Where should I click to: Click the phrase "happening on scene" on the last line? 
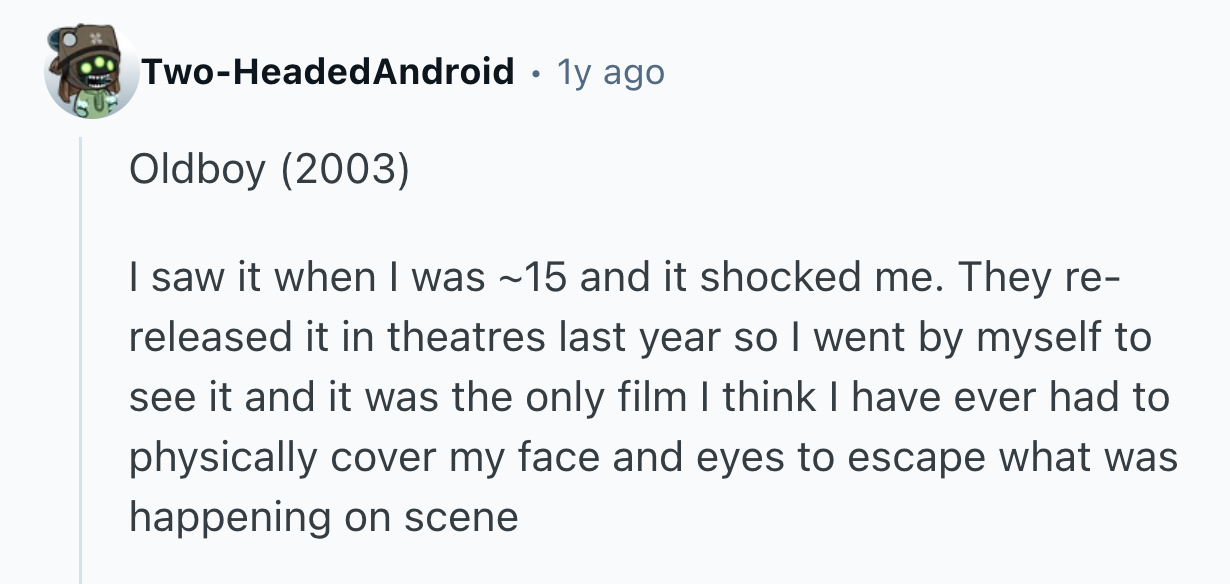point(324,517)
